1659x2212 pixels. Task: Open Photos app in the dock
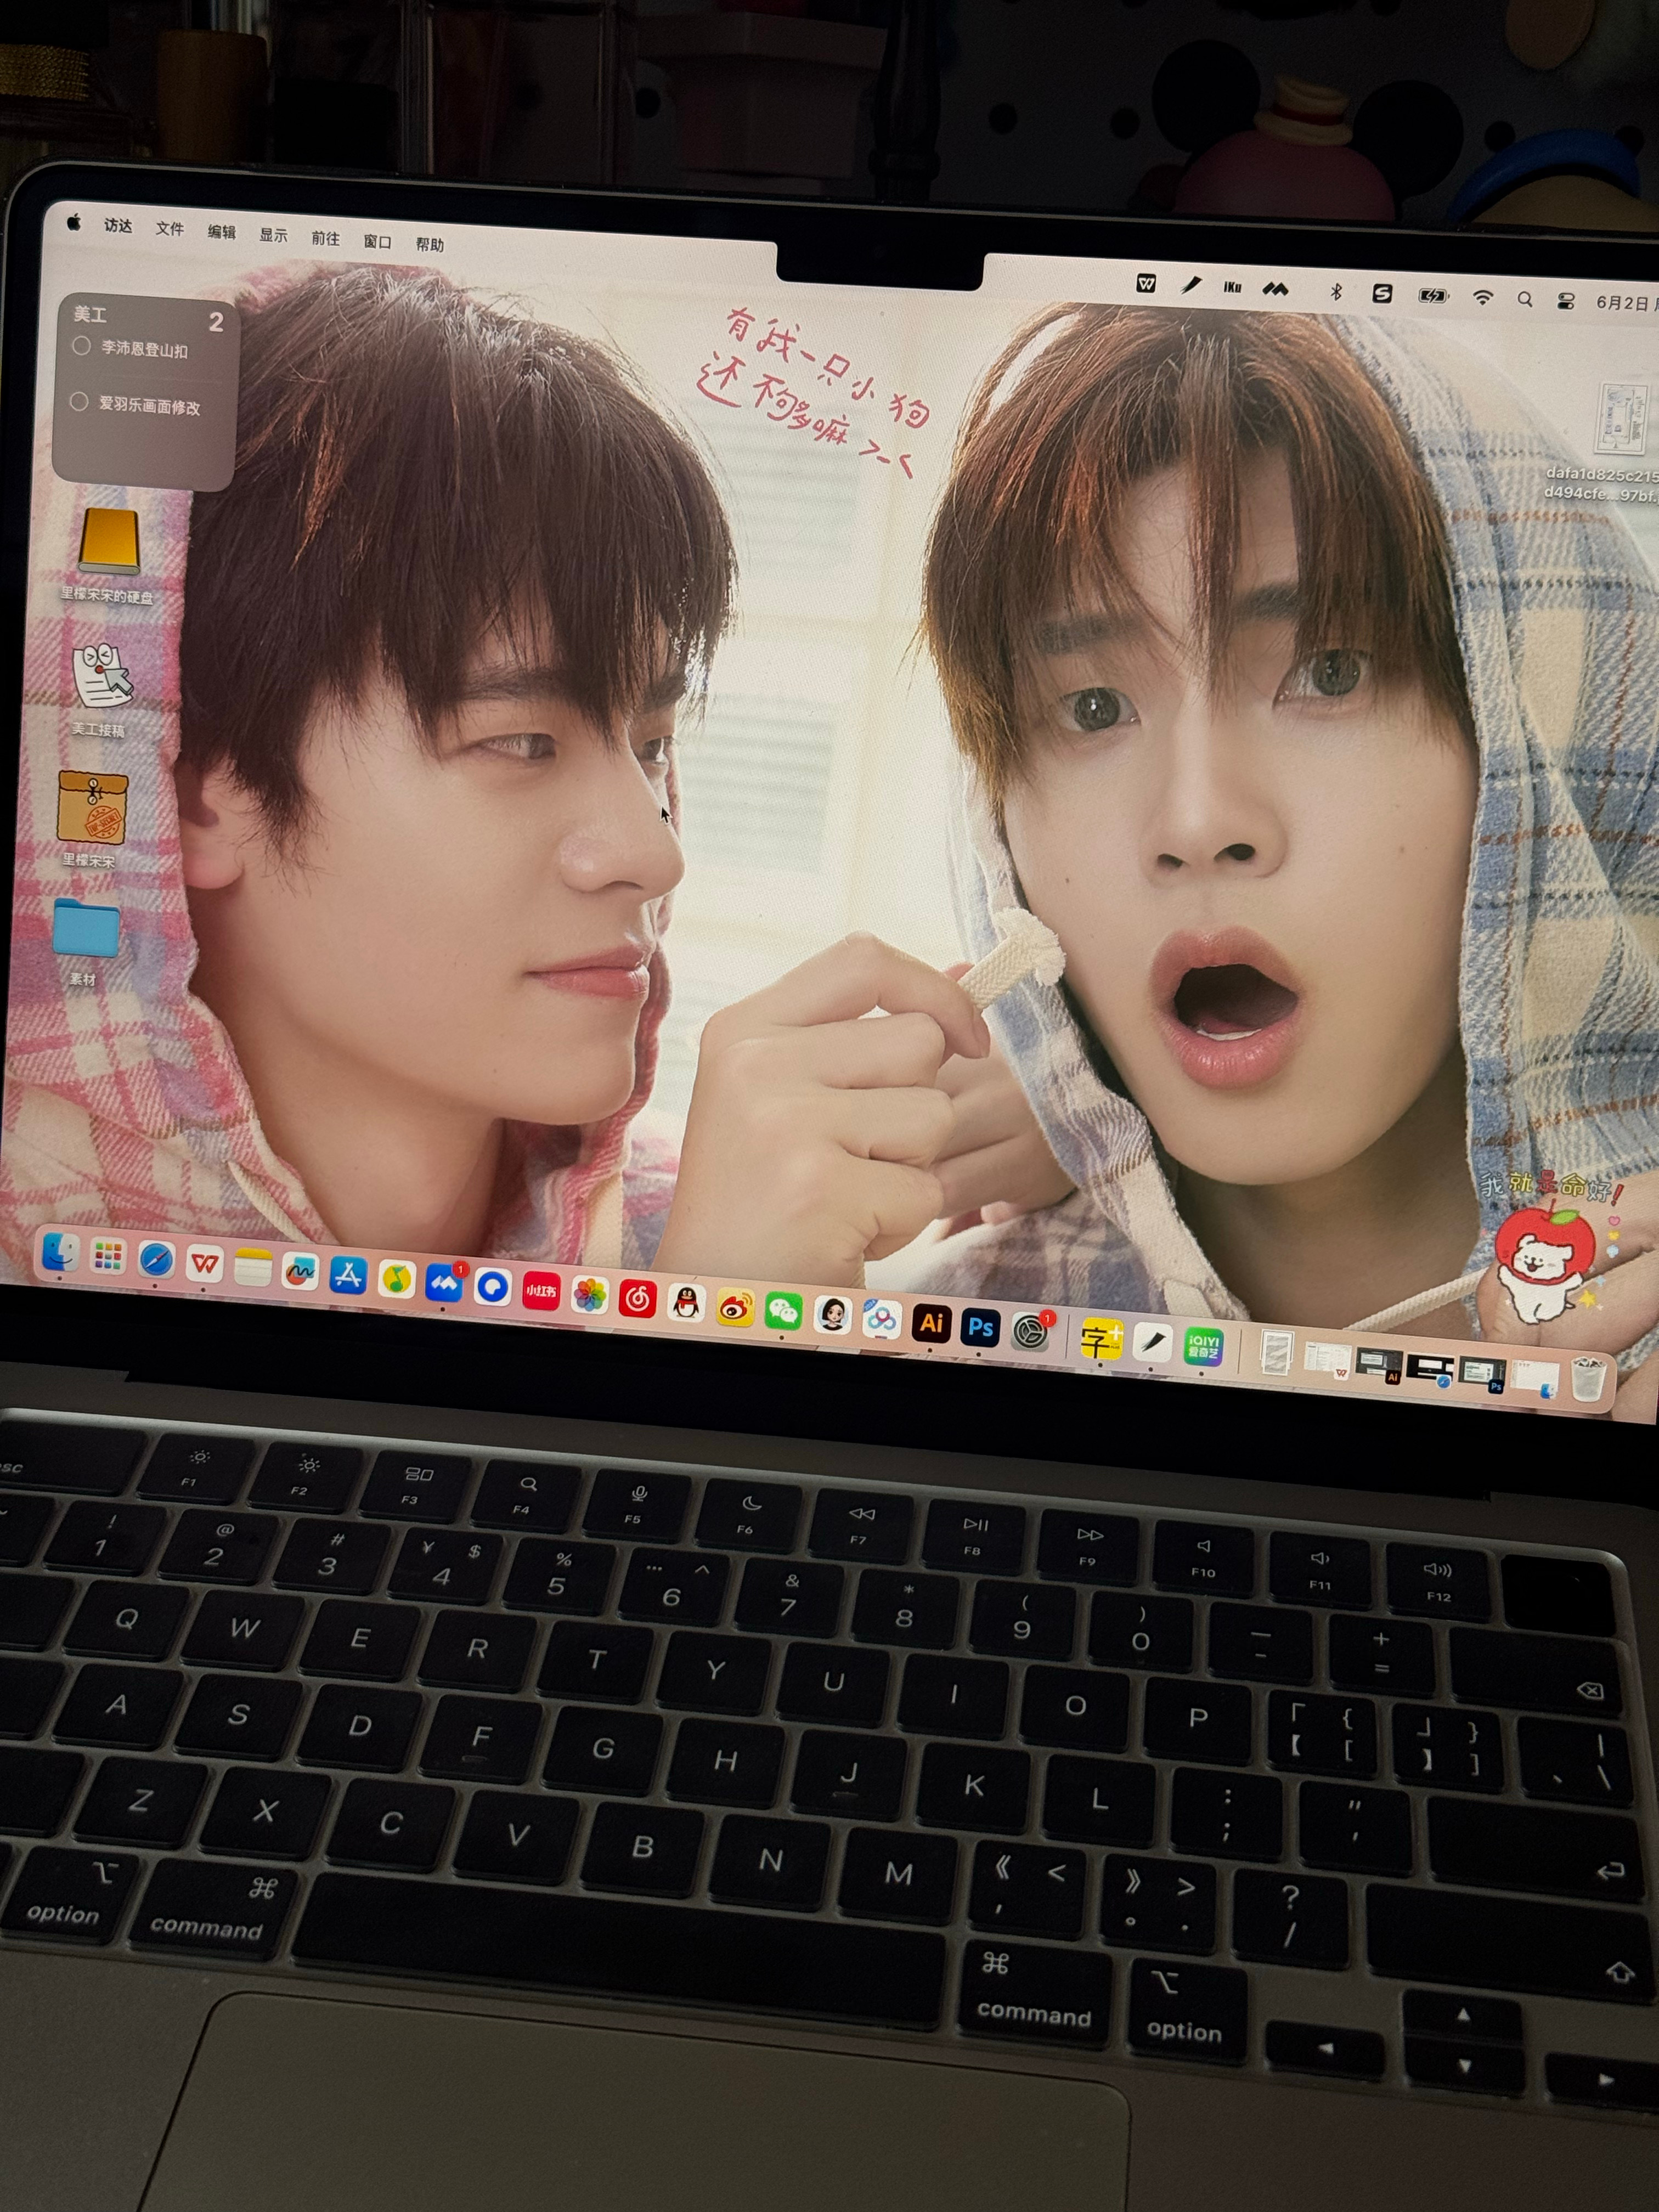coord(589,1296)
